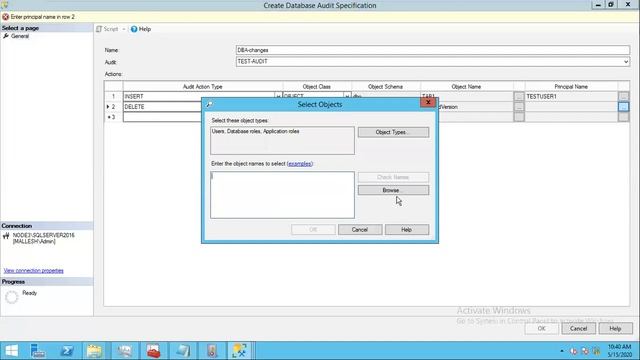Click the object name ellipsis in row 1
The width and height of the screenshot is (640, 360).
[x=519, y=96]
